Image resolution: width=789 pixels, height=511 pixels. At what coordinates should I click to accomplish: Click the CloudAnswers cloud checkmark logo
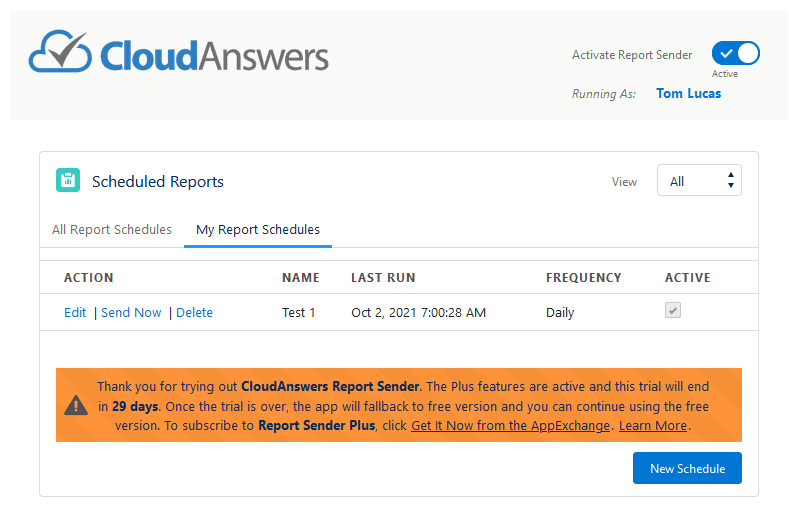(x=60, y=51)
